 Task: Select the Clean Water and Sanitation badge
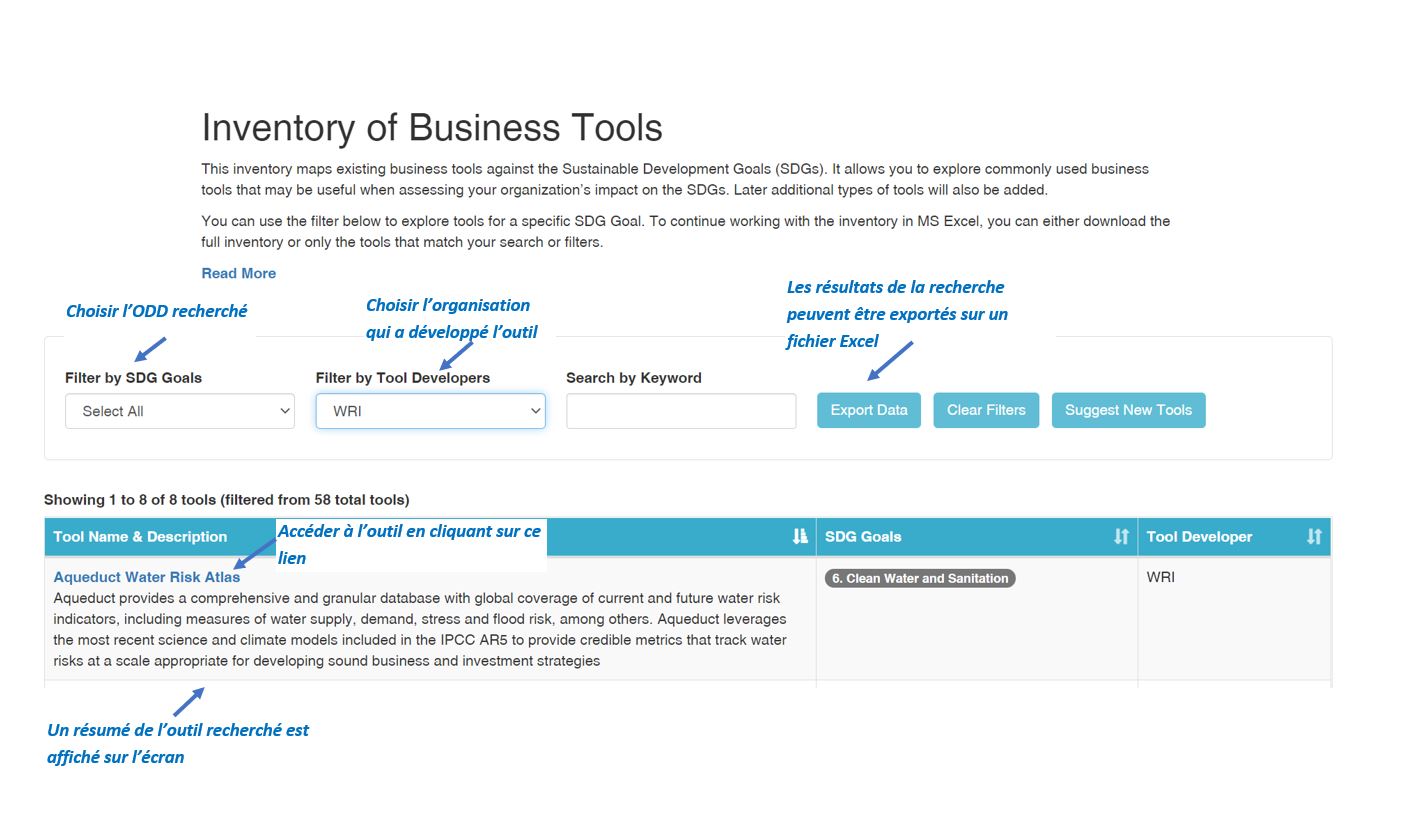(920, 578)
